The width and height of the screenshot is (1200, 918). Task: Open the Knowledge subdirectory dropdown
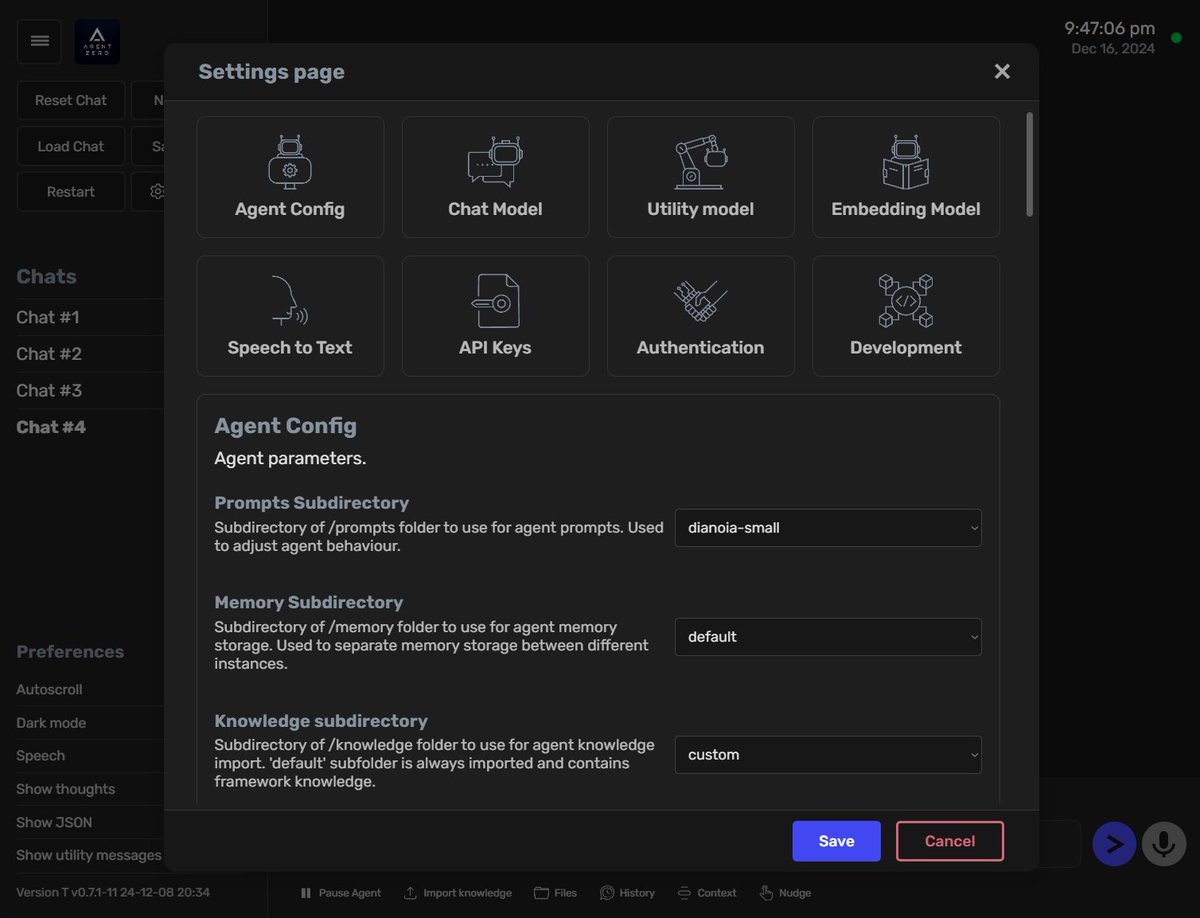click(x=827, y=754)
